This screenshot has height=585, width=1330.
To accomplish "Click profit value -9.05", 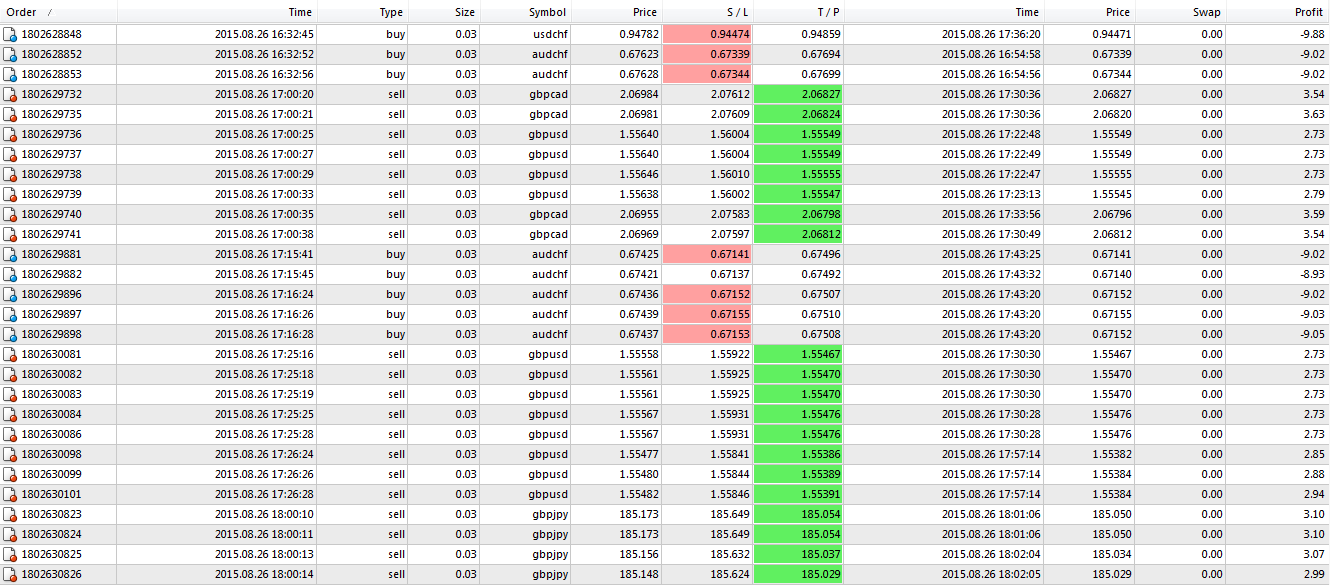I will pos(1311,334).
